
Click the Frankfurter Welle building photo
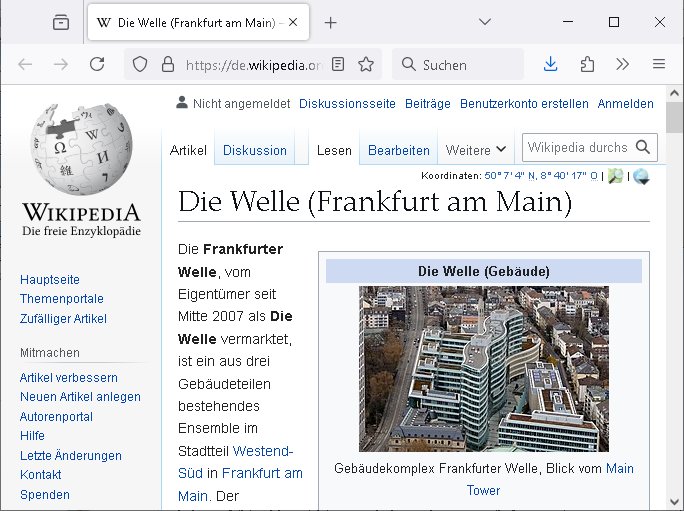point(484,368)
